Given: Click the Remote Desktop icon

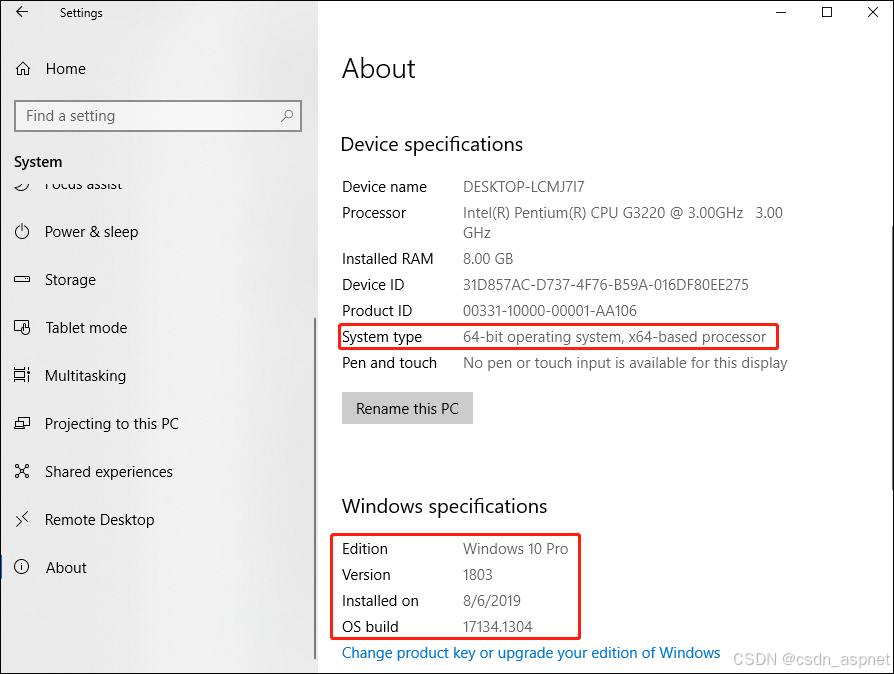Looking at the screenshot, I should (x=22, y=519).
